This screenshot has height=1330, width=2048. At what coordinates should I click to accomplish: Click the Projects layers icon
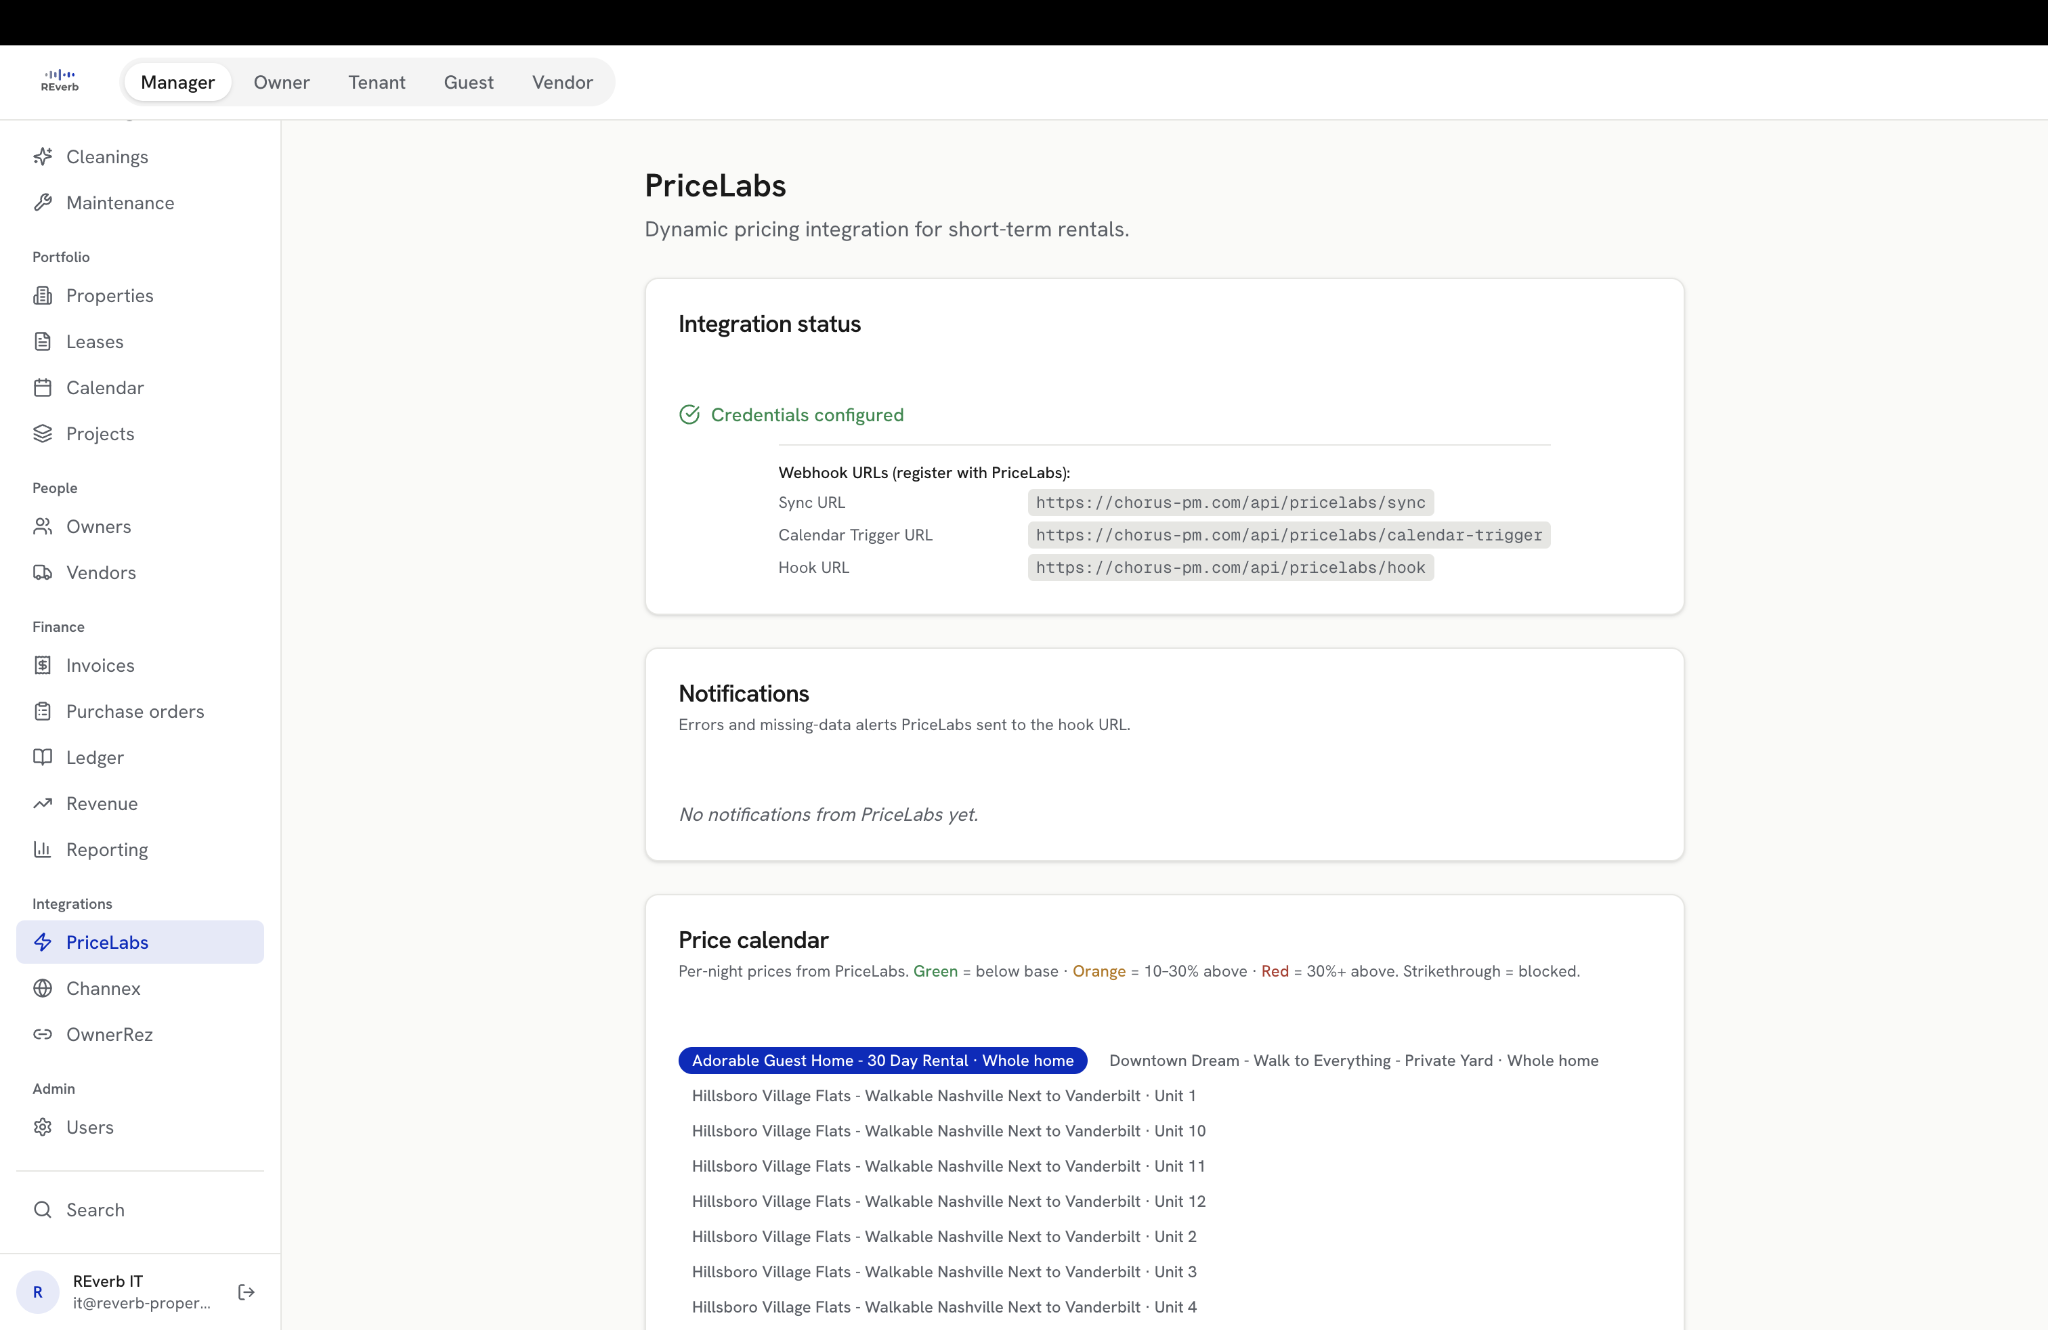click(43, 434)
